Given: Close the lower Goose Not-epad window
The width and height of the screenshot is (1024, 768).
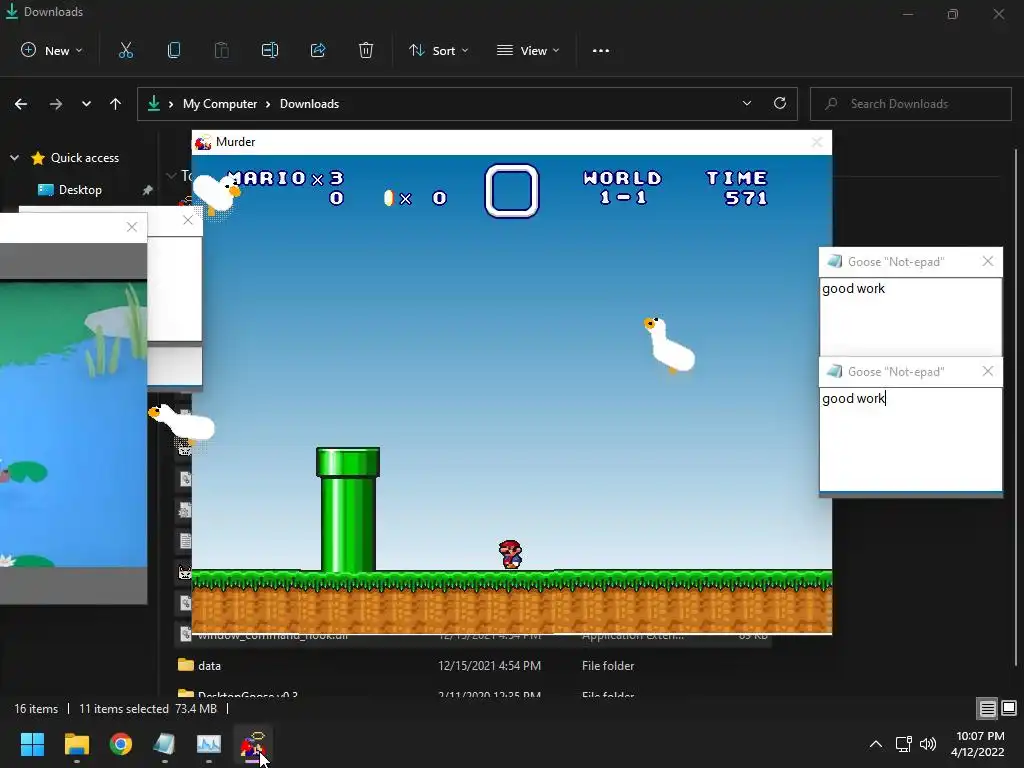Looking at the screenshot, I should [x=987, y=372].
